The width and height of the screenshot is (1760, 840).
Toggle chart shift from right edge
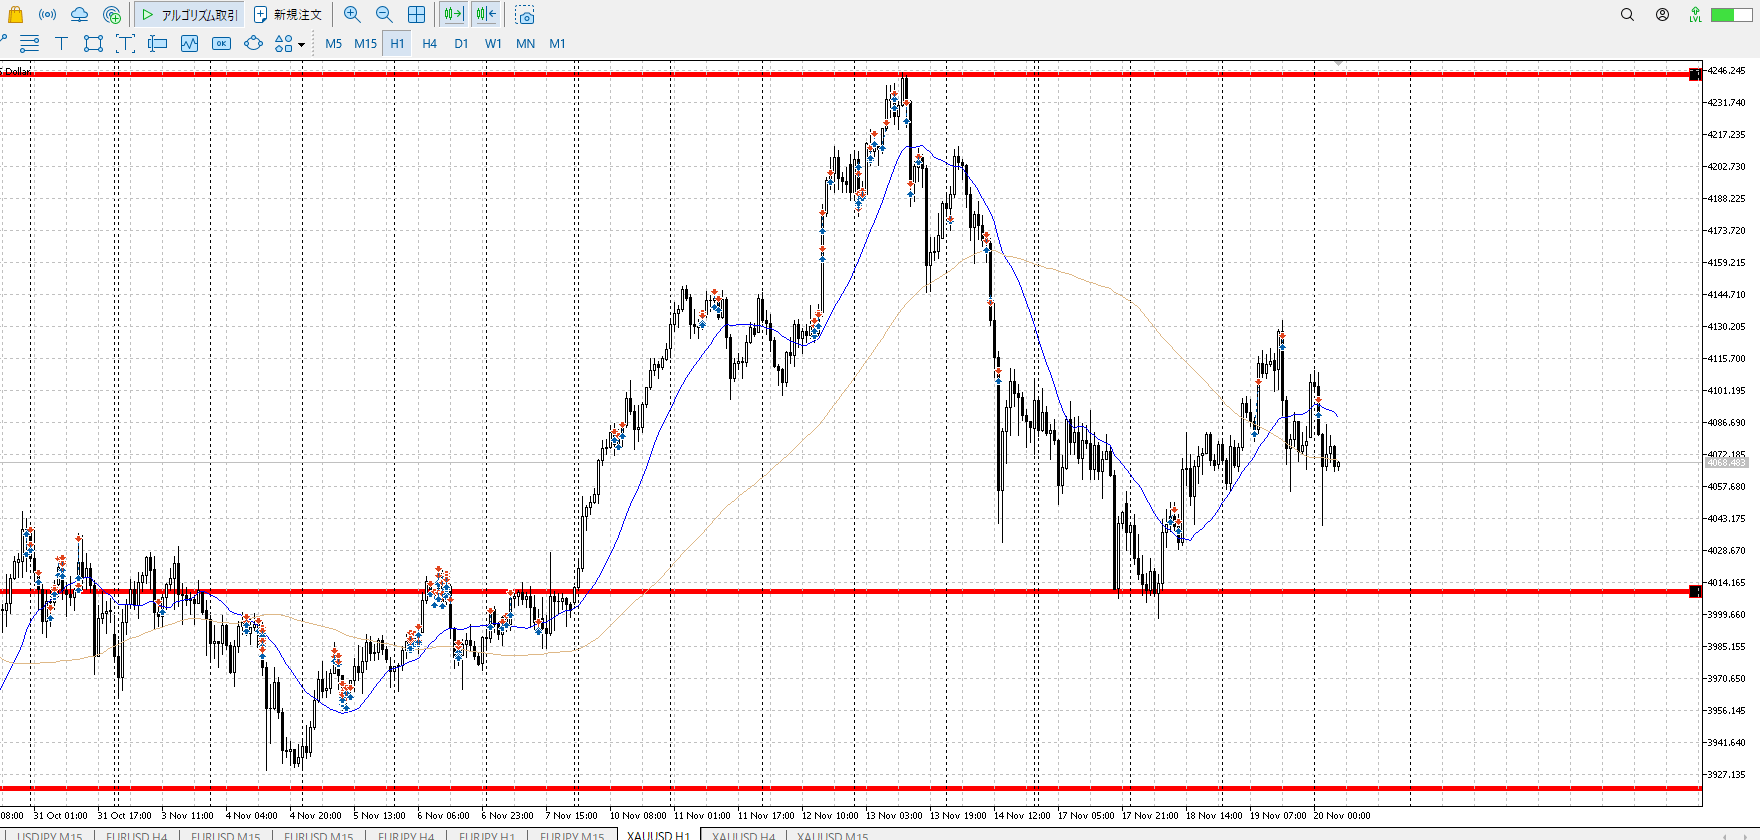tap(486, 15)
